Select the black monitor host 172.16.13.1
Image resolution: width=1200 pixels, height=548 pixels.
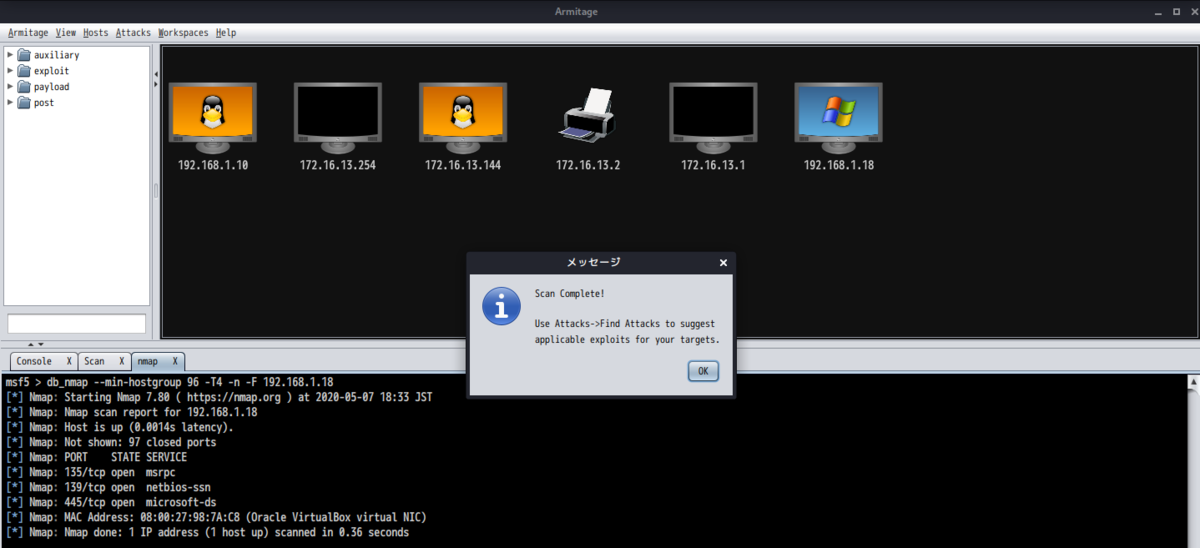tap(713, 116)
